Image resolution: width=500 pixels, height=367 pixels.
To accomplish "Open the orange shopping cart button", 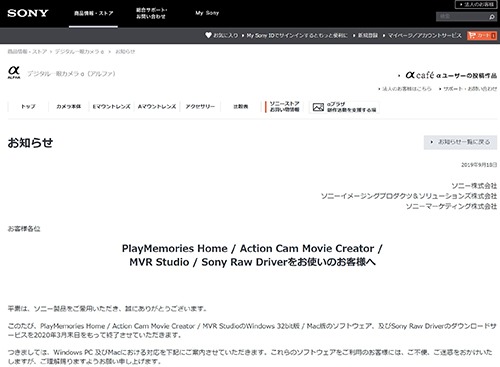I will [x=482, y=35].
